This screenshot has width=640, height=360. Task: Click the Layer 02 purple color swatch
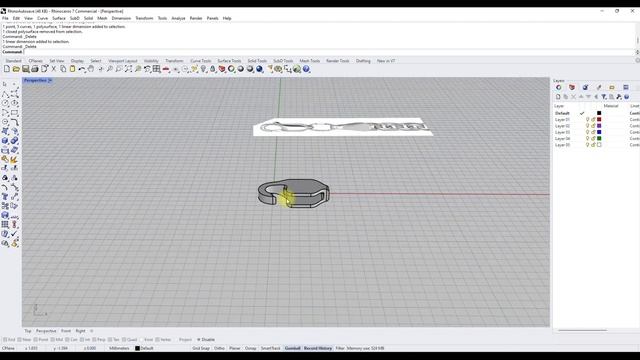[x=599, y=126]
